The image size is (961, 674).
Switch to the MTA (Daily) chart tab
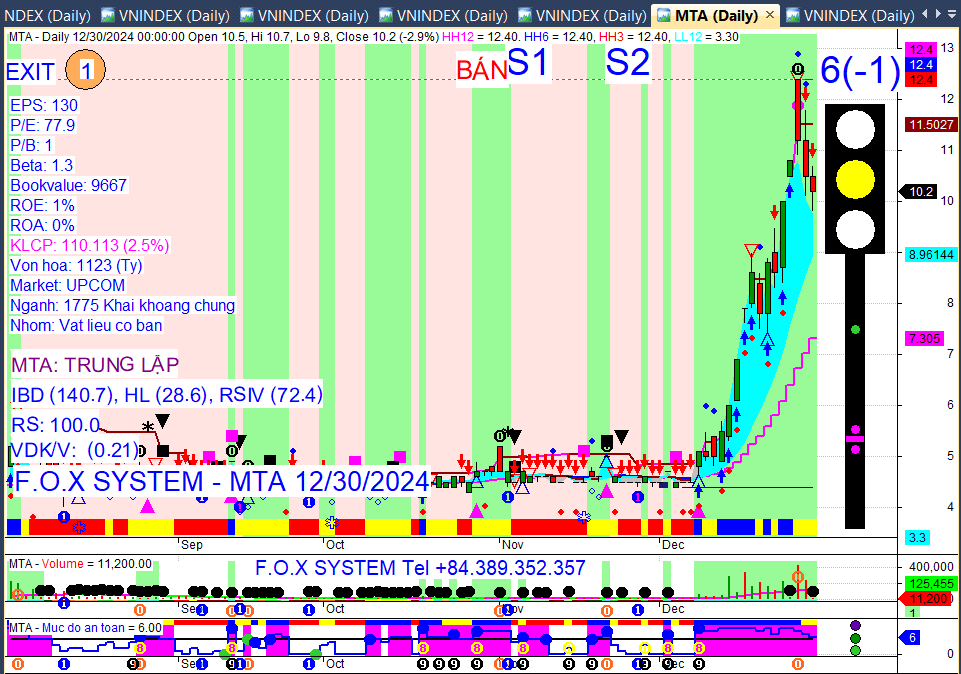pyautogui.click(x=715, y=15)
